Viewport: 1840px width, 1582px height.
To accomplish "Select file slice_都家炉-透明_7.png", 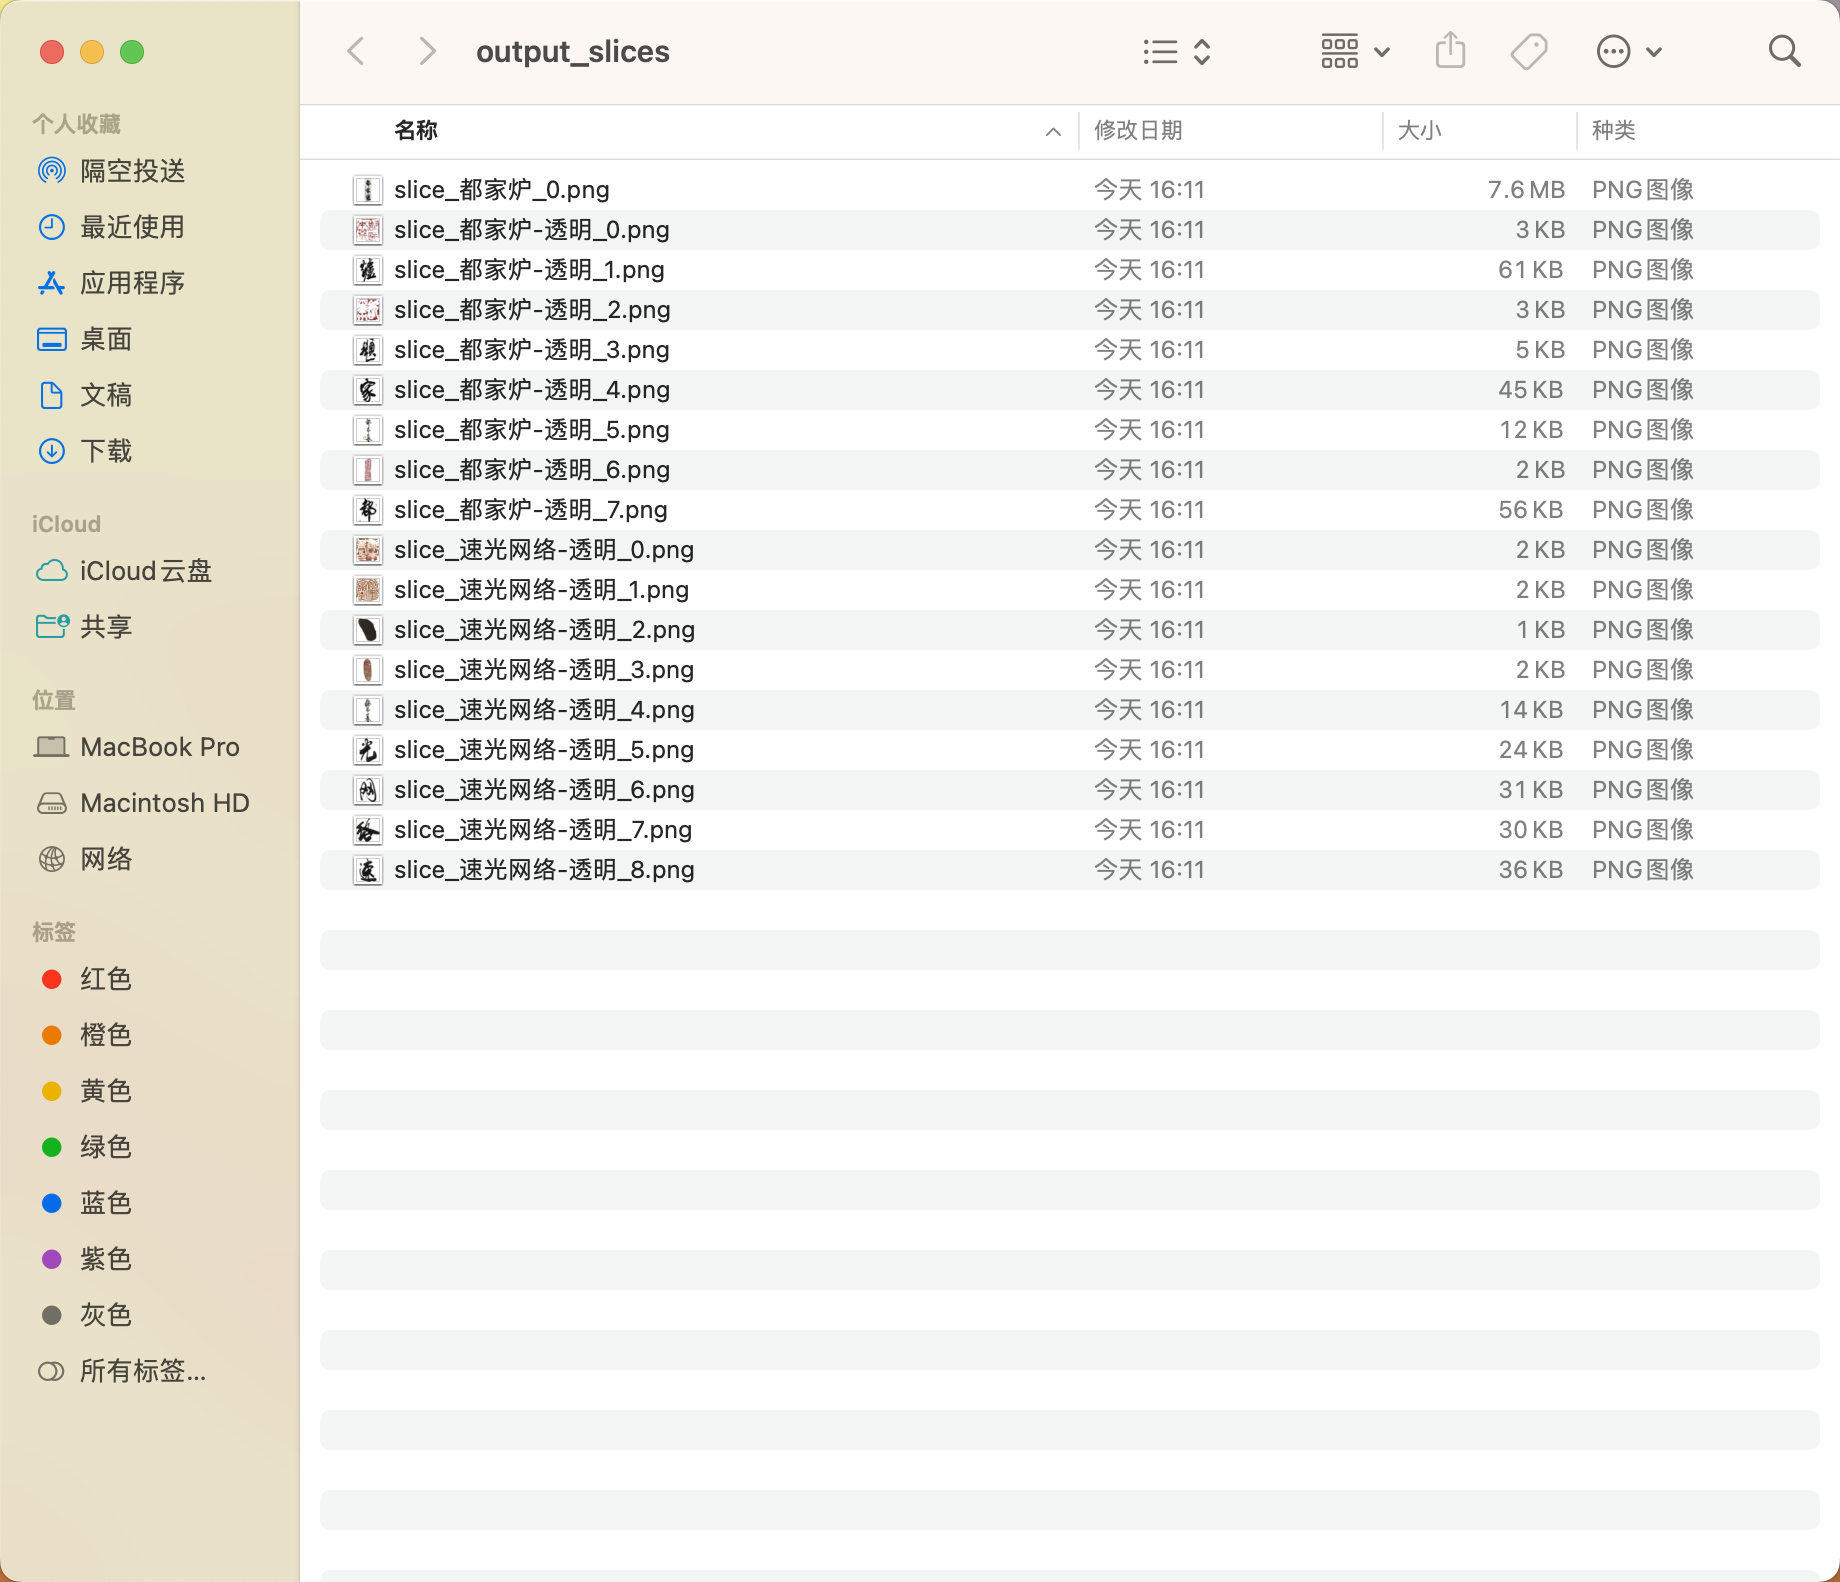I will 1069,510.
